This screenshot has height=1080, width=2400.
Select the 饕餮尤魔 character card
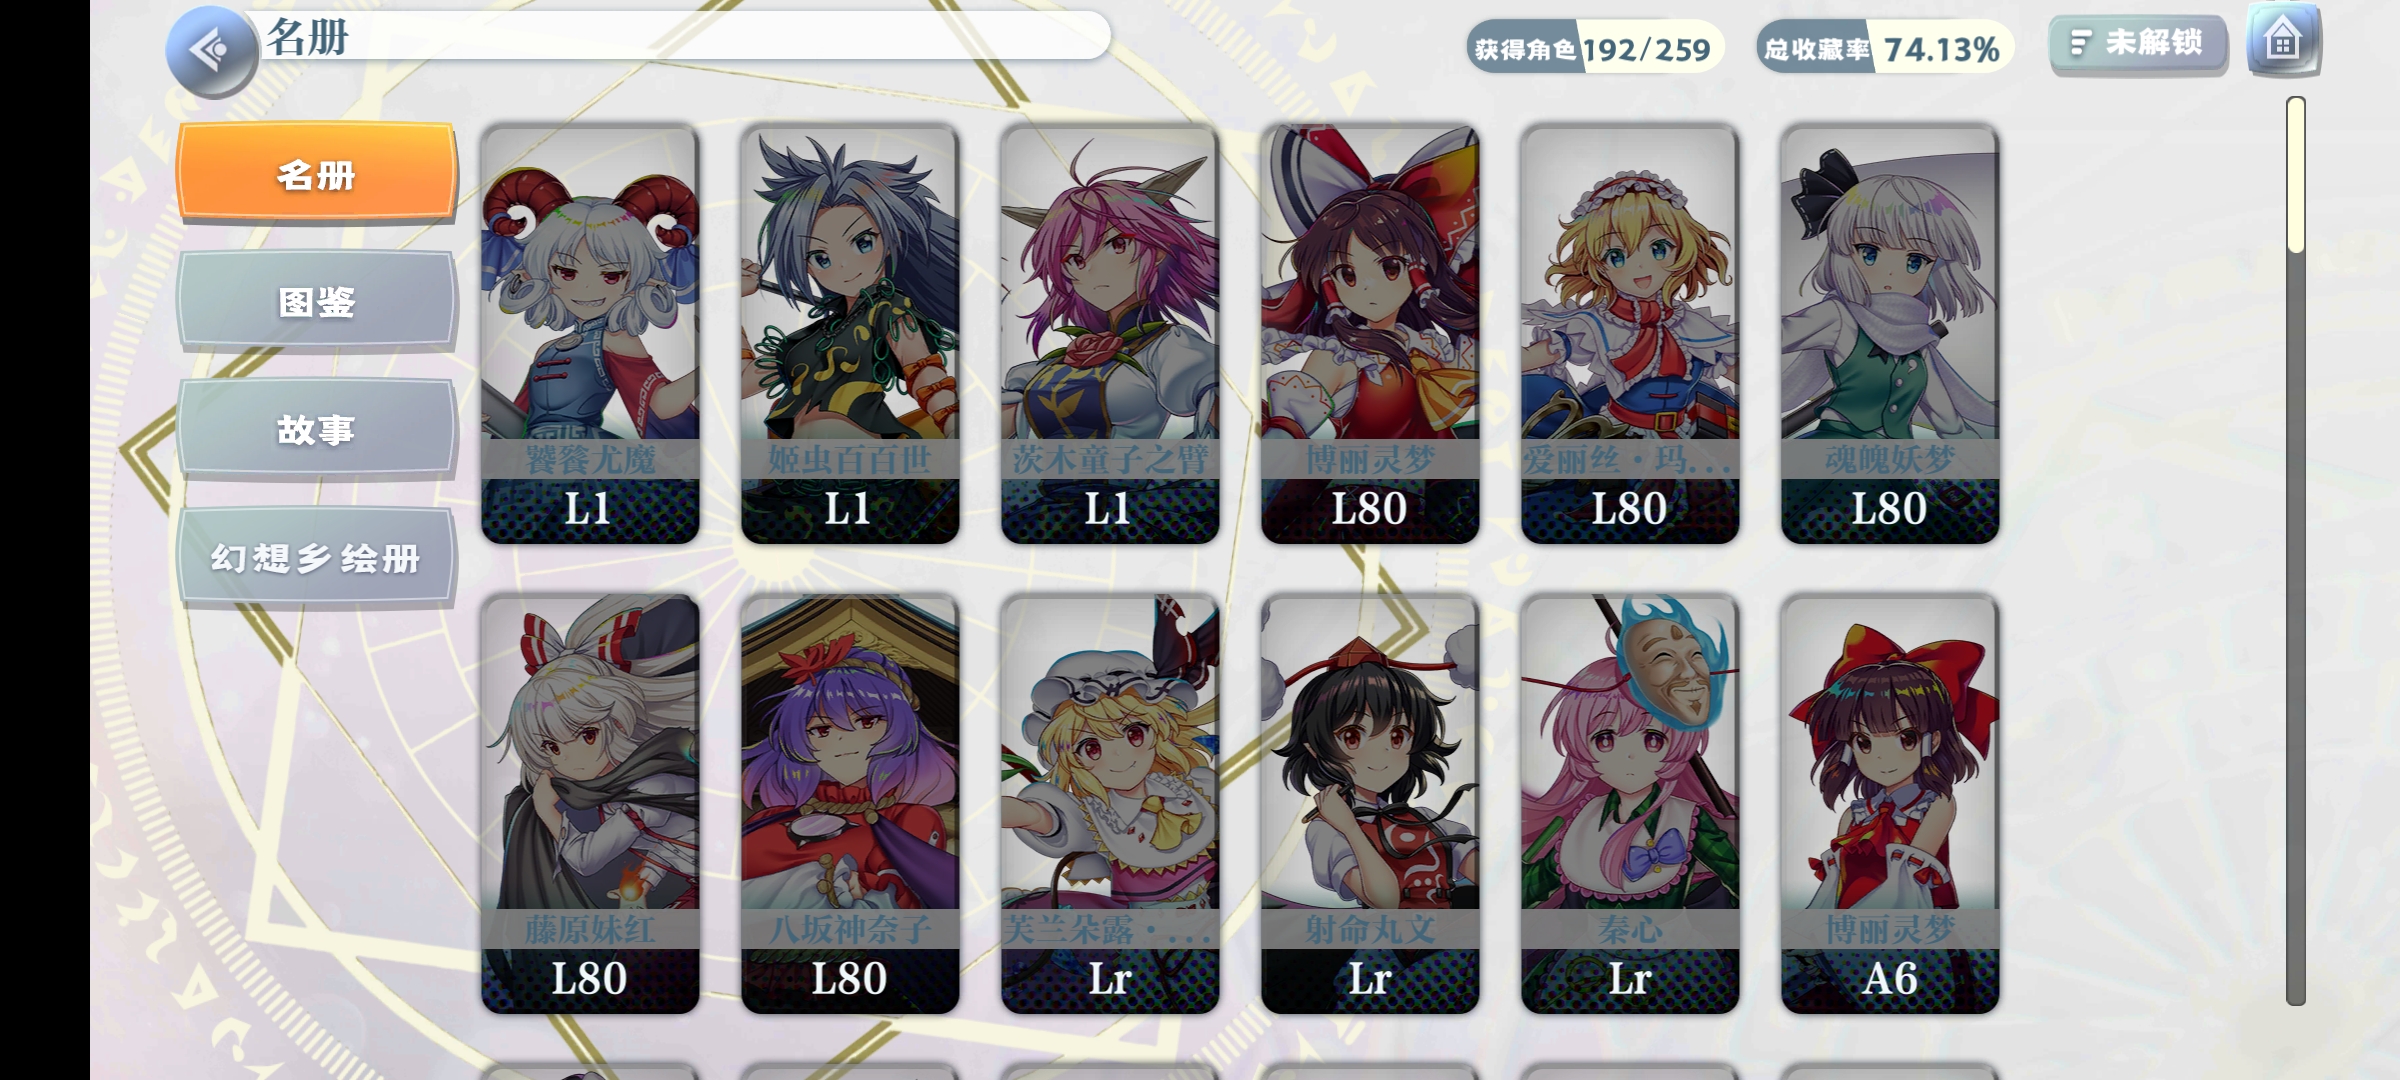click(590, 334)
